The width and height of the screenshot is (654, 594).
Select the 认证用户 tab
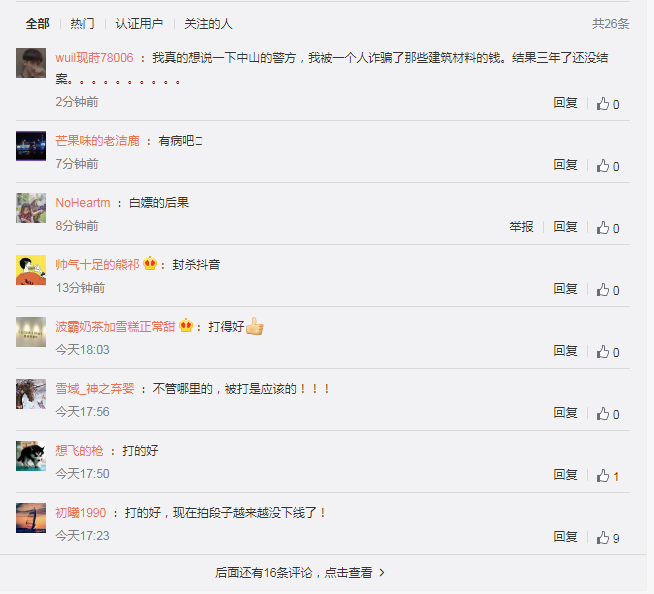coord(139,24)
